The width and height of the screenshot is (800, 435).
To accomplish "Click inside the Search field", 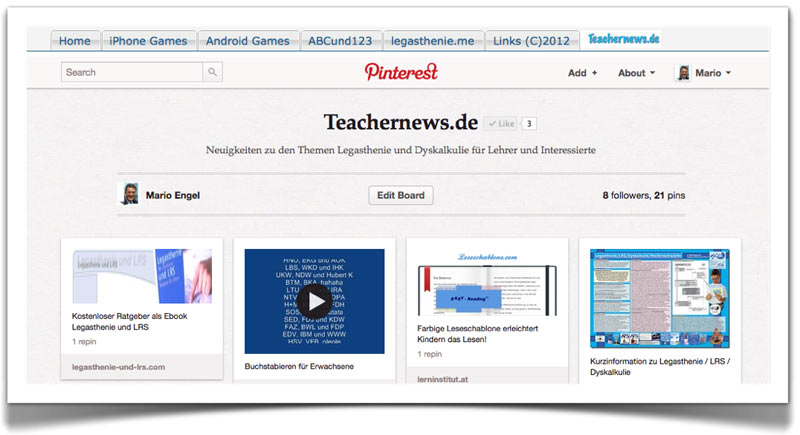I will [x=132, y=72].
